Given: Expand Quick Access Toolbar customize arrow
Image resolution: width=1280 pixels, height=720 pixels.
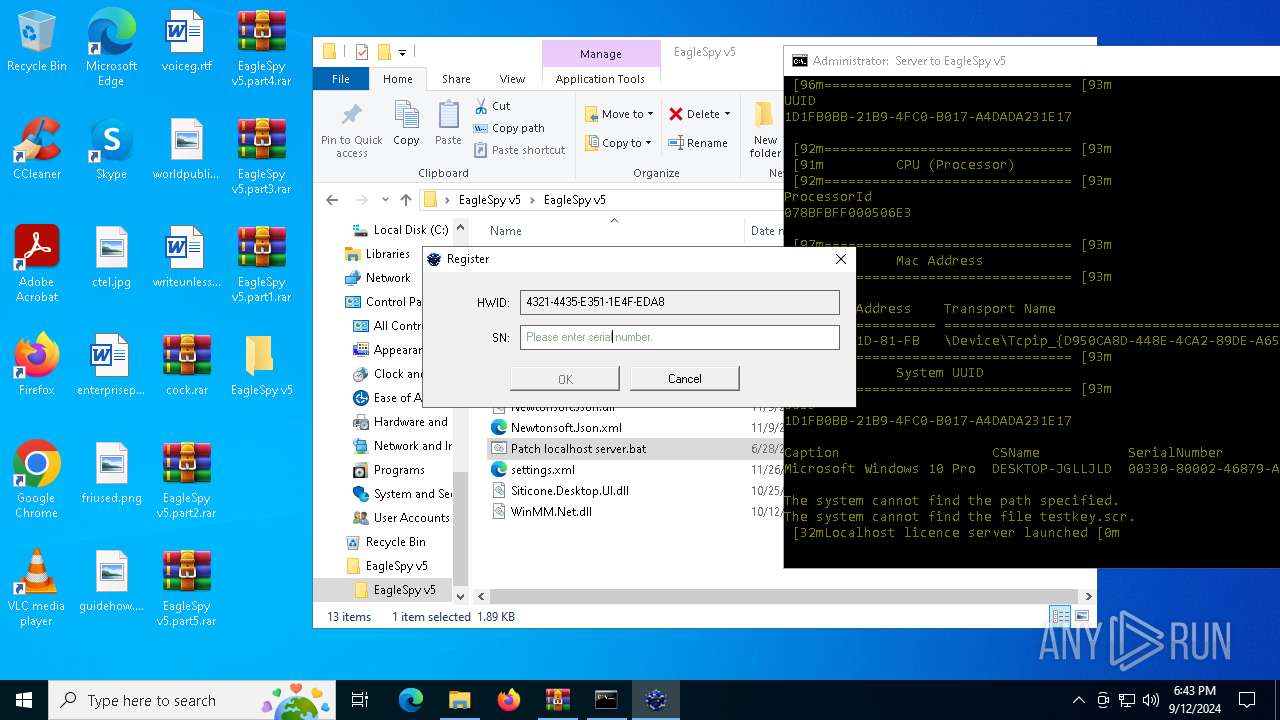Looking at the screenshot, I should pyautogui.click(x=402, y=52).
